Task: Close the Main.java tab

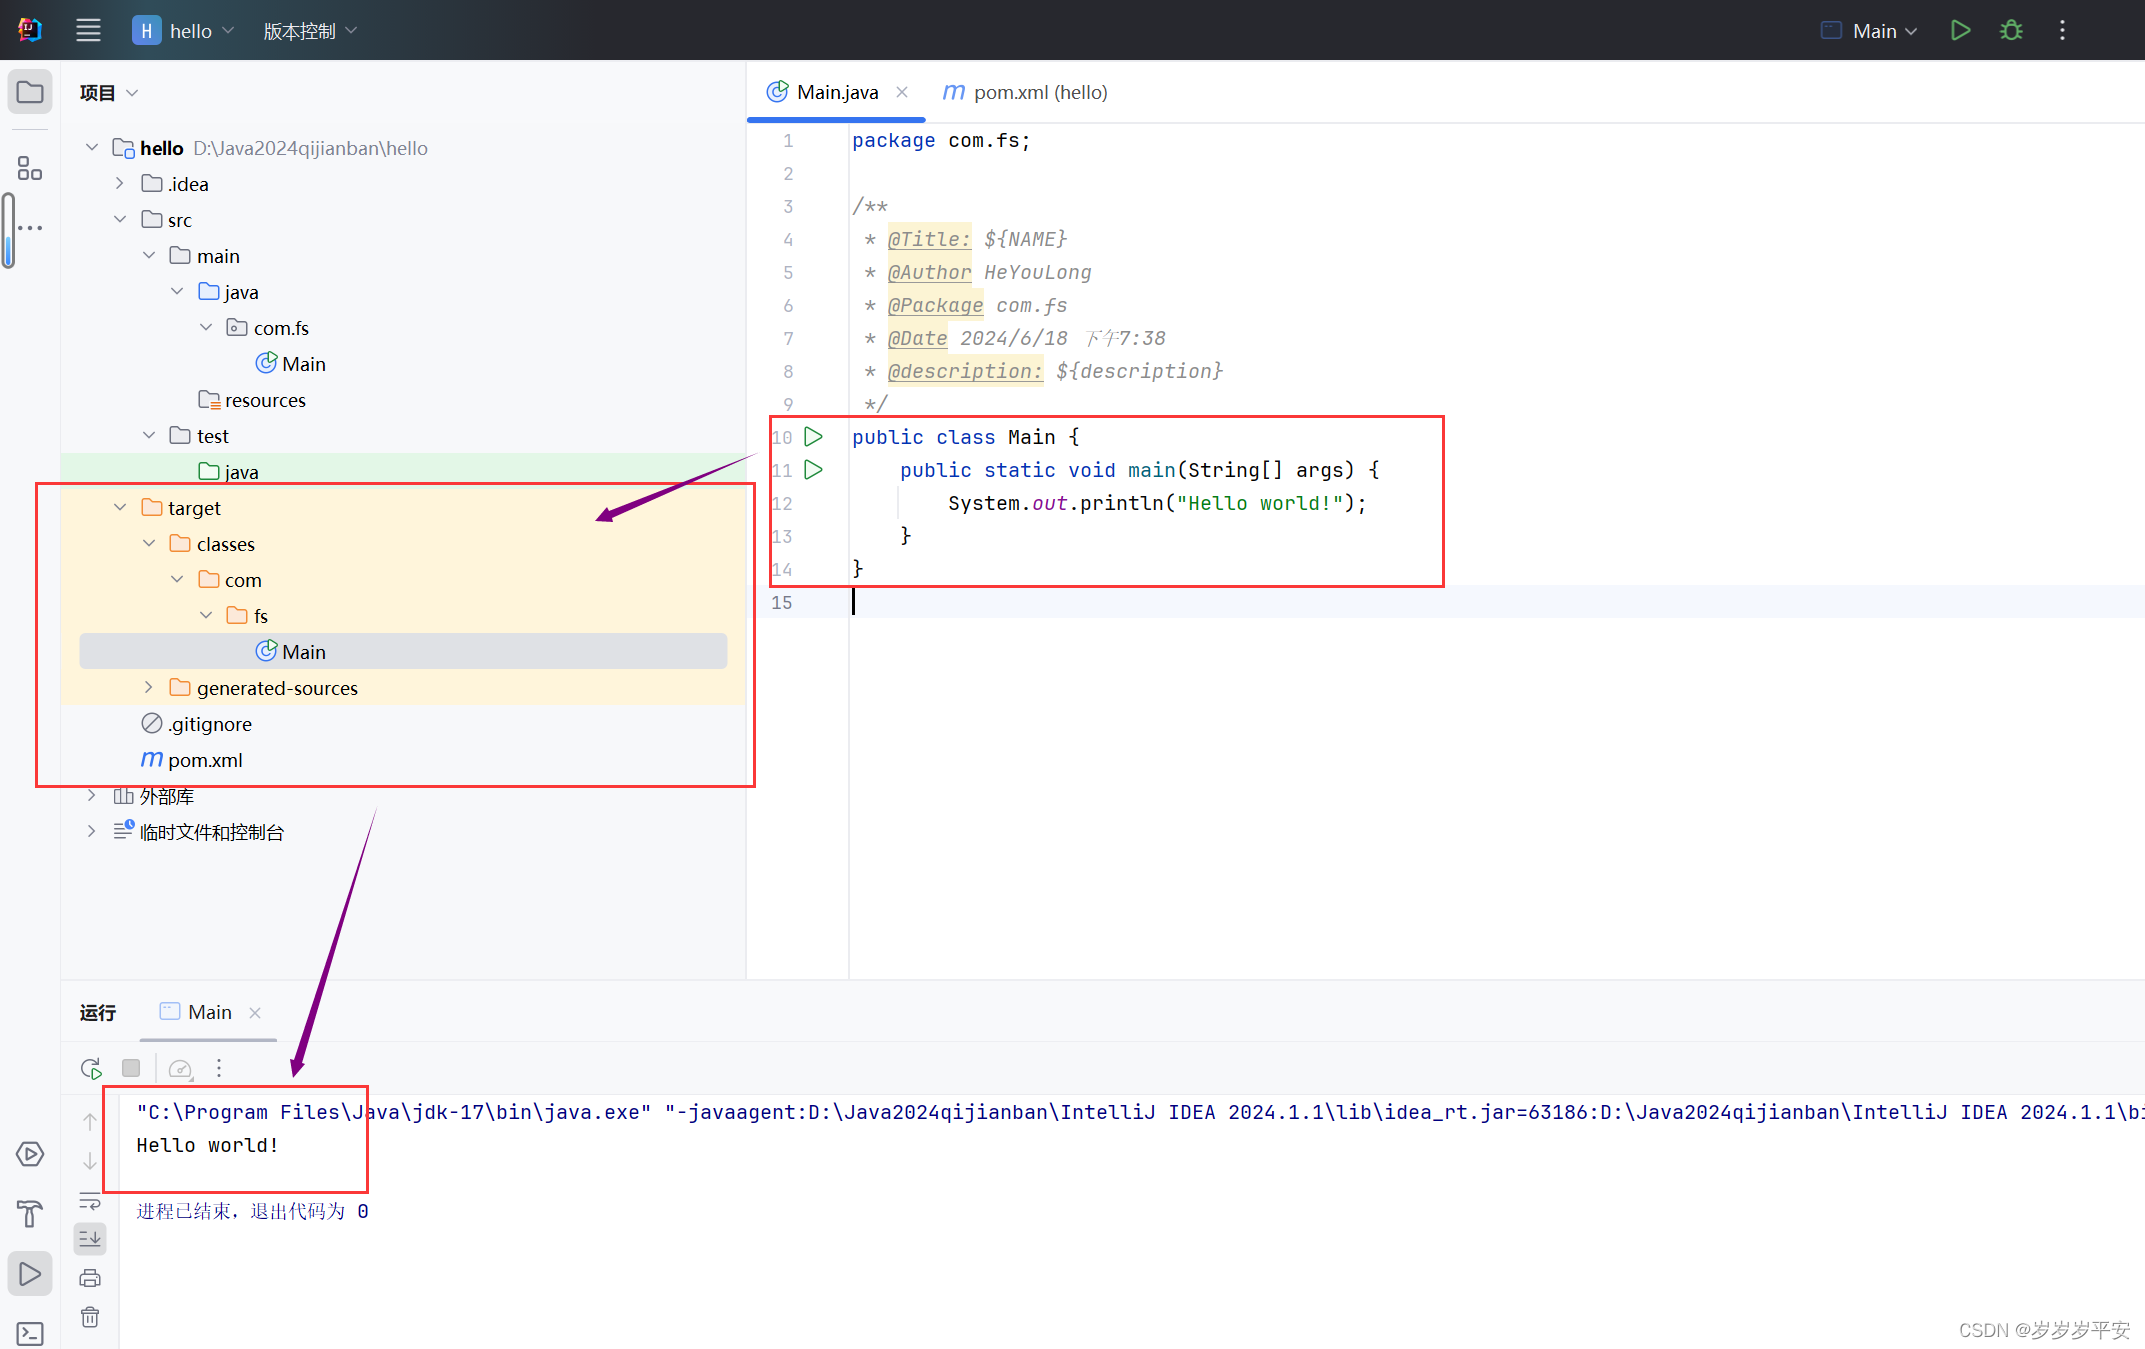Action: pos(902,92)
